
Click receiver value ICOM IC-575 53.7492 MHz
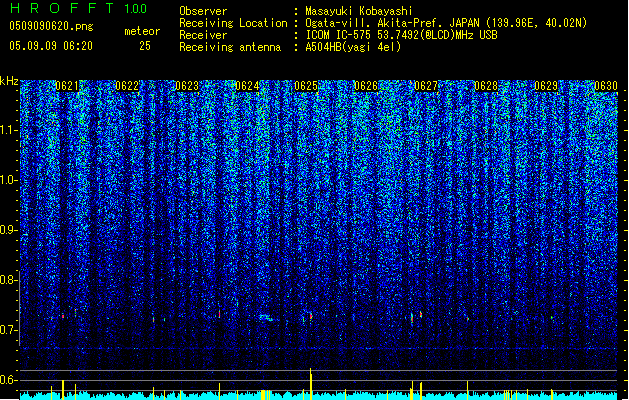(402, 35)
